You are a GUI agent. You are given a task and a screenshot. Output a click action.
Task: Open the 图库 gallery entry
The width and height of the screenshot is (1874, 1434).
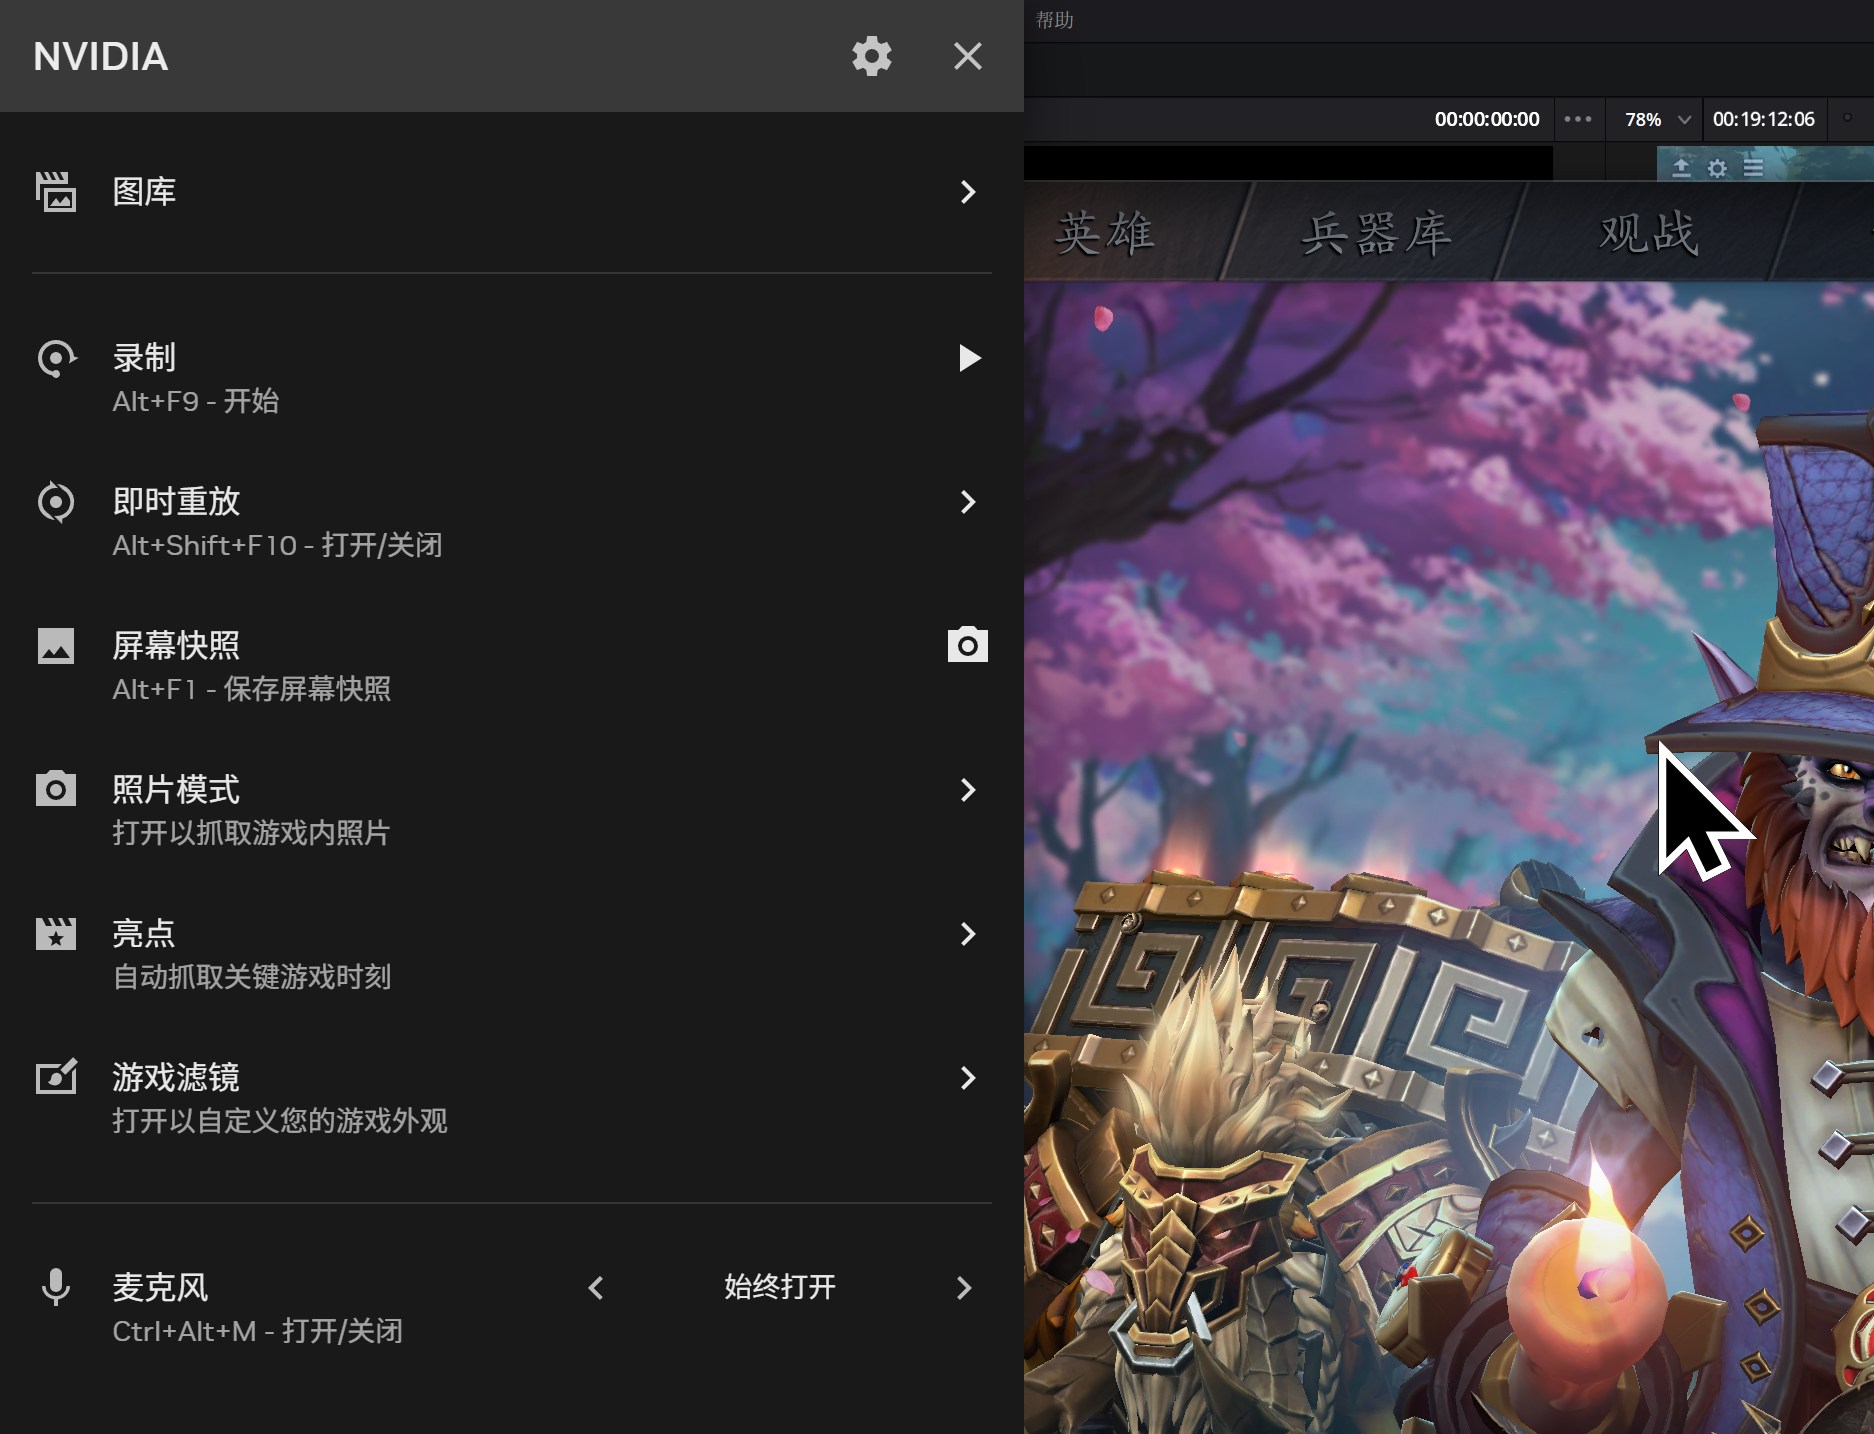click(512, 192)
